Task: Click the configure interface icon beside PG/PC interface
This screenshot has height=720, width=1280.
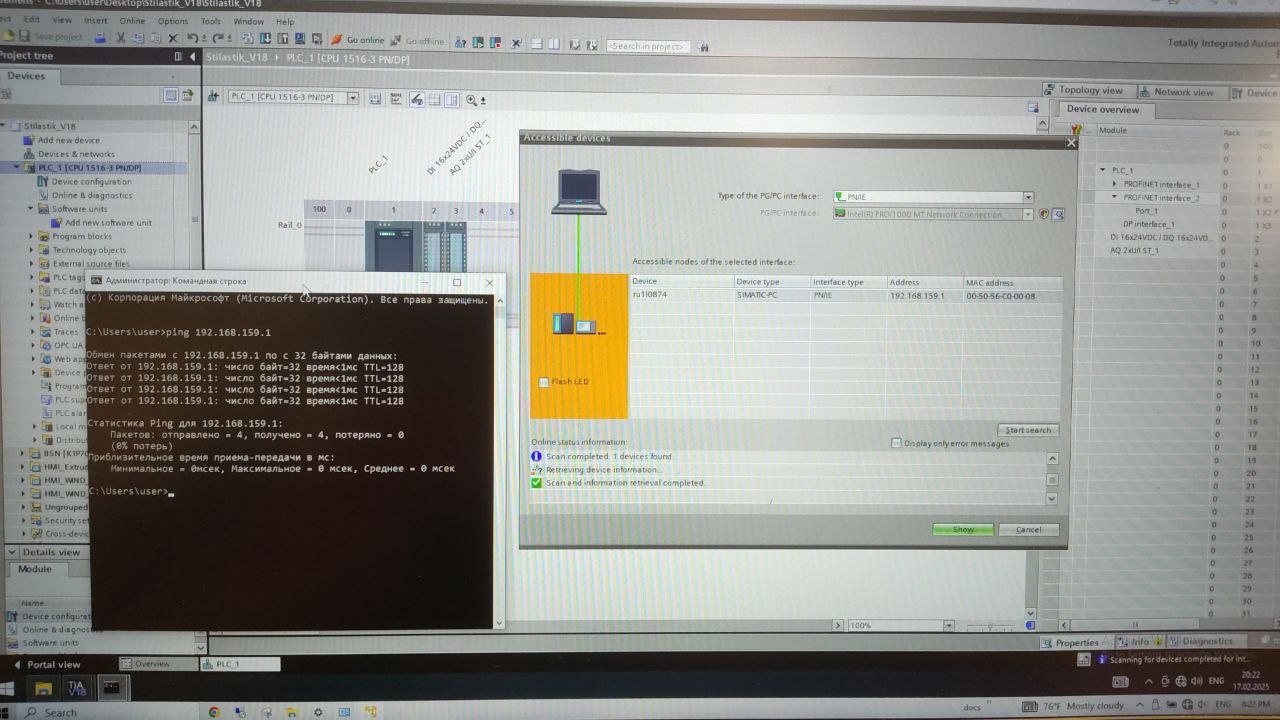Action: click(1044, 214)
